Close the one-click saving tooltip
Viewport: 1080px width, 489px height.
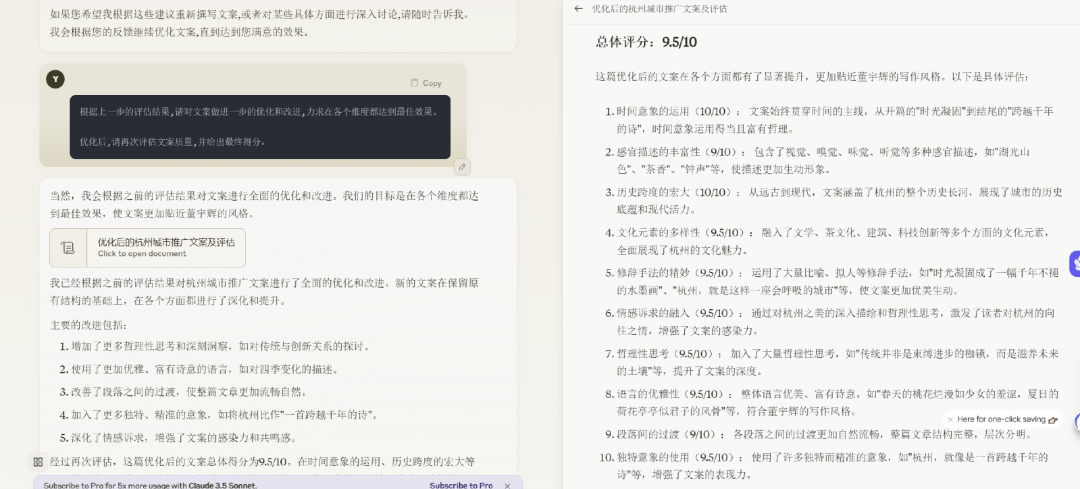951,419
